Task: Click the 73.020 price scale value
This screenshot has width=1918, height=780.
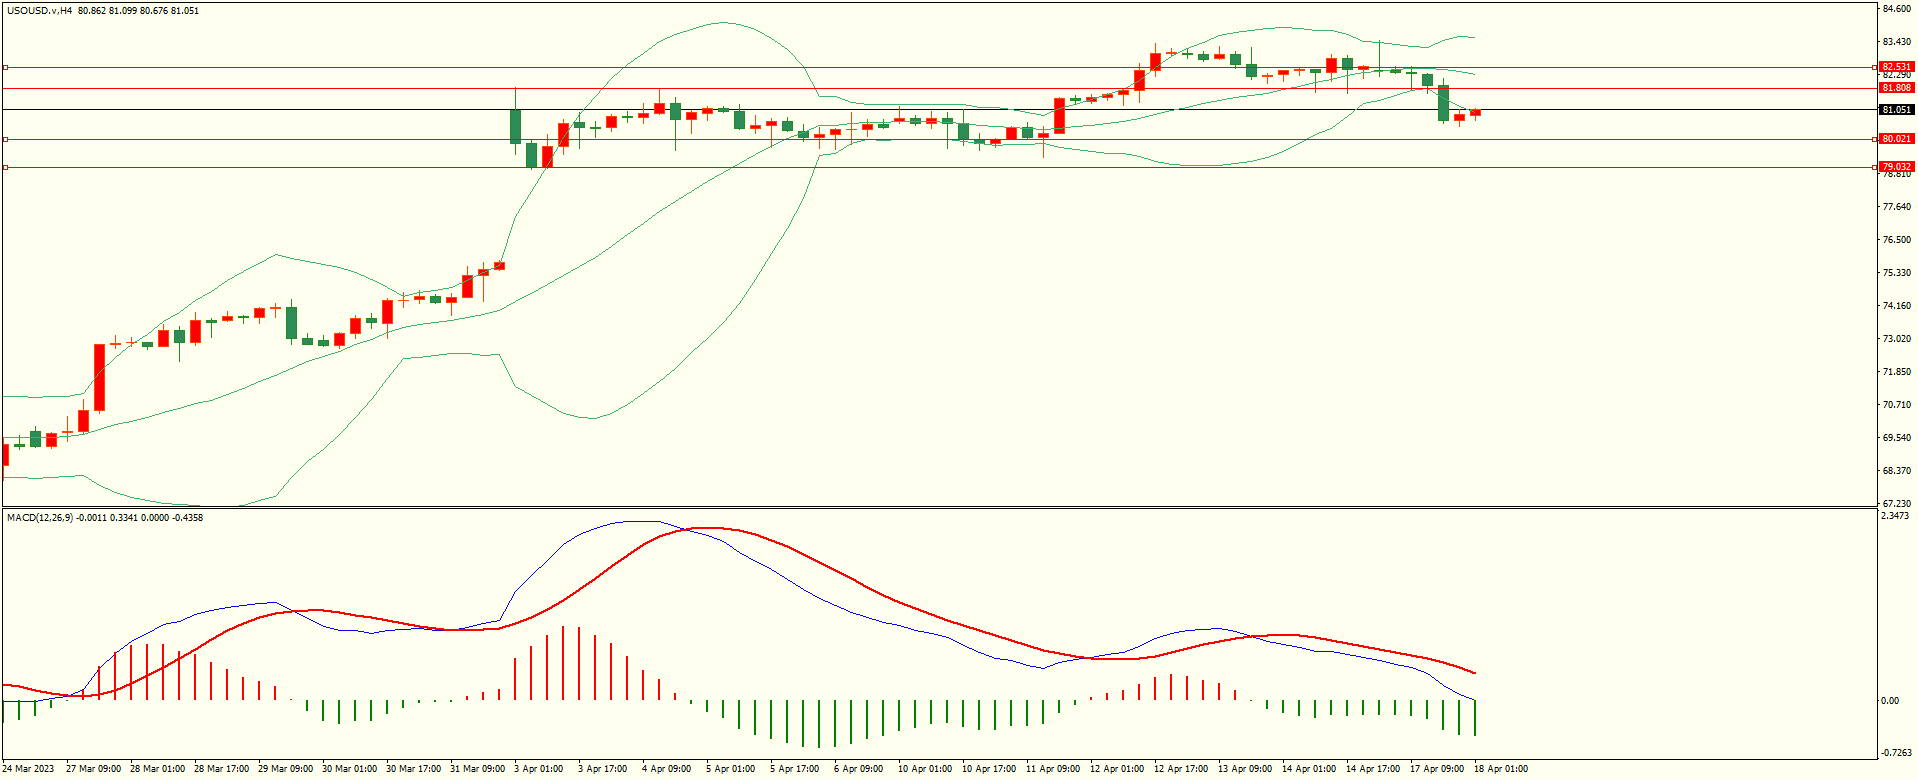Action: click(x=1896, y=339)
